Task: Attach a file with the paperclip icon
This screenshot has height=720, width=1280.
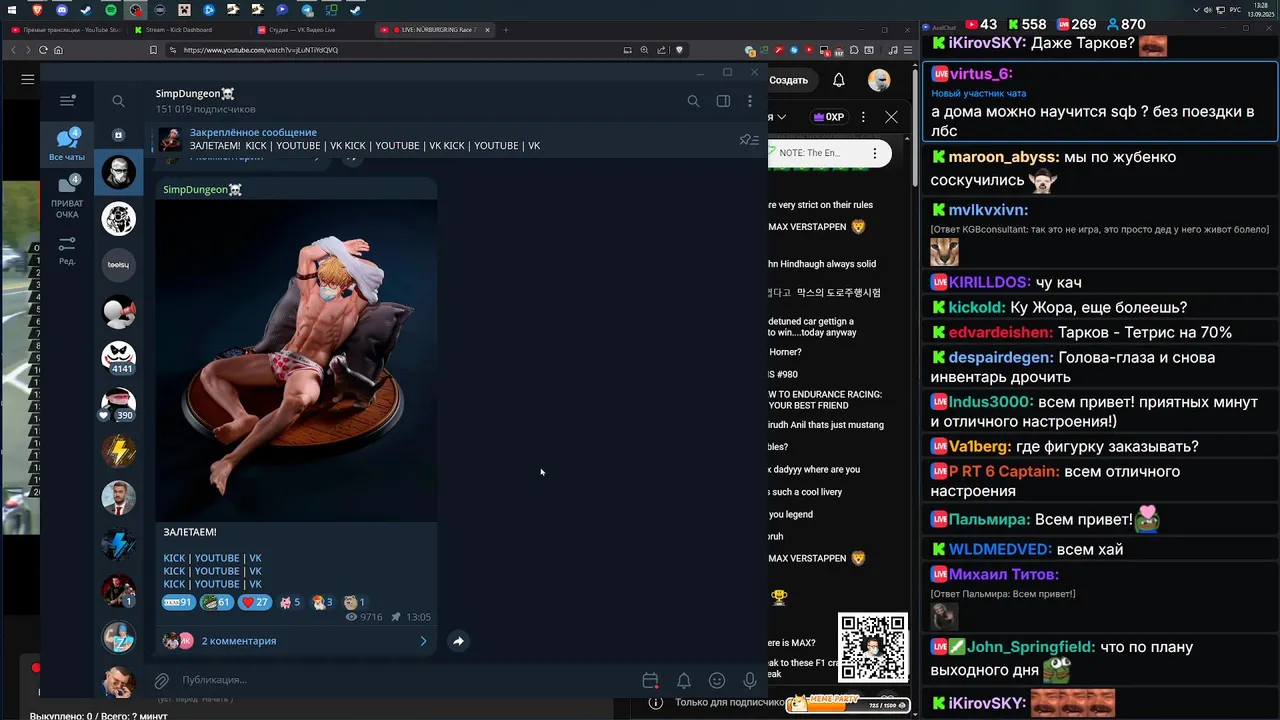Action: 162,681
